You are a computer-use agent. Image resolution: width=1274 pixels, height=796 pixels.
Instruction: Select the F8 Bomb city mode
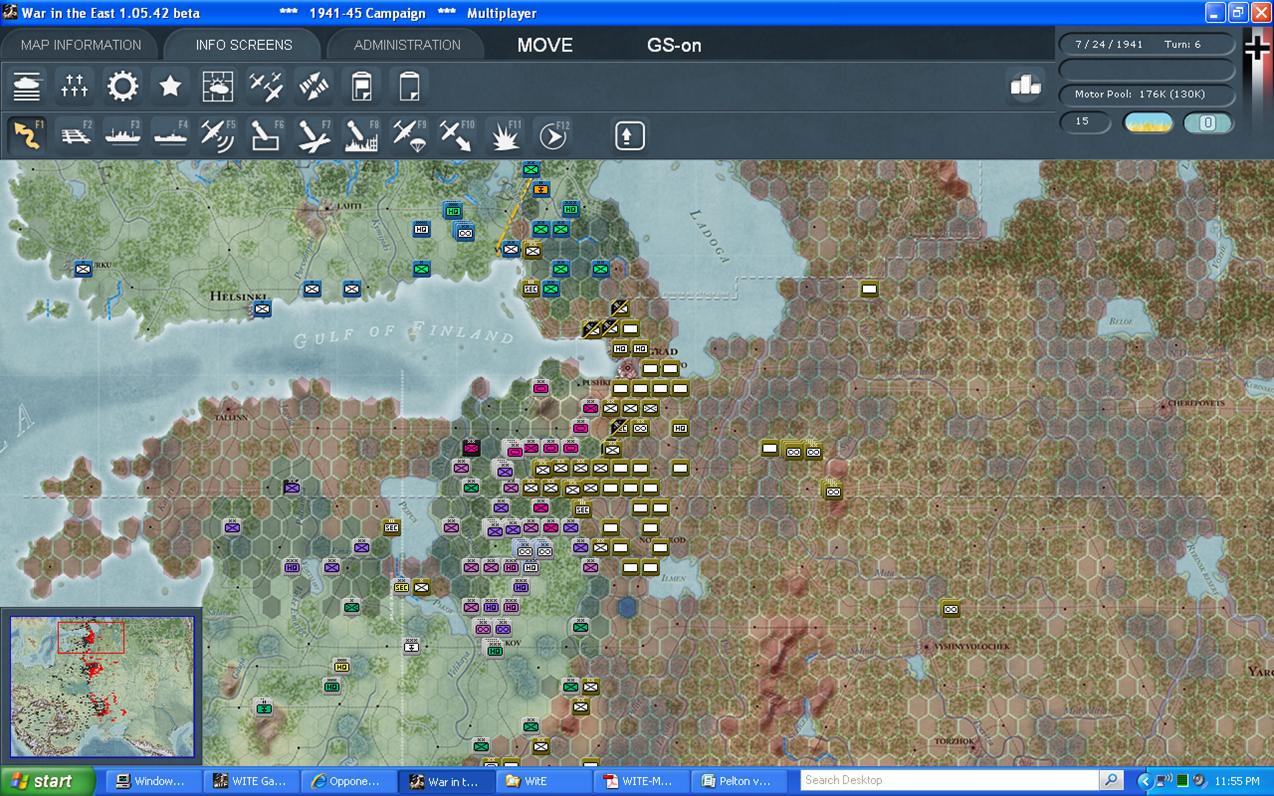(x=362, y=135)
